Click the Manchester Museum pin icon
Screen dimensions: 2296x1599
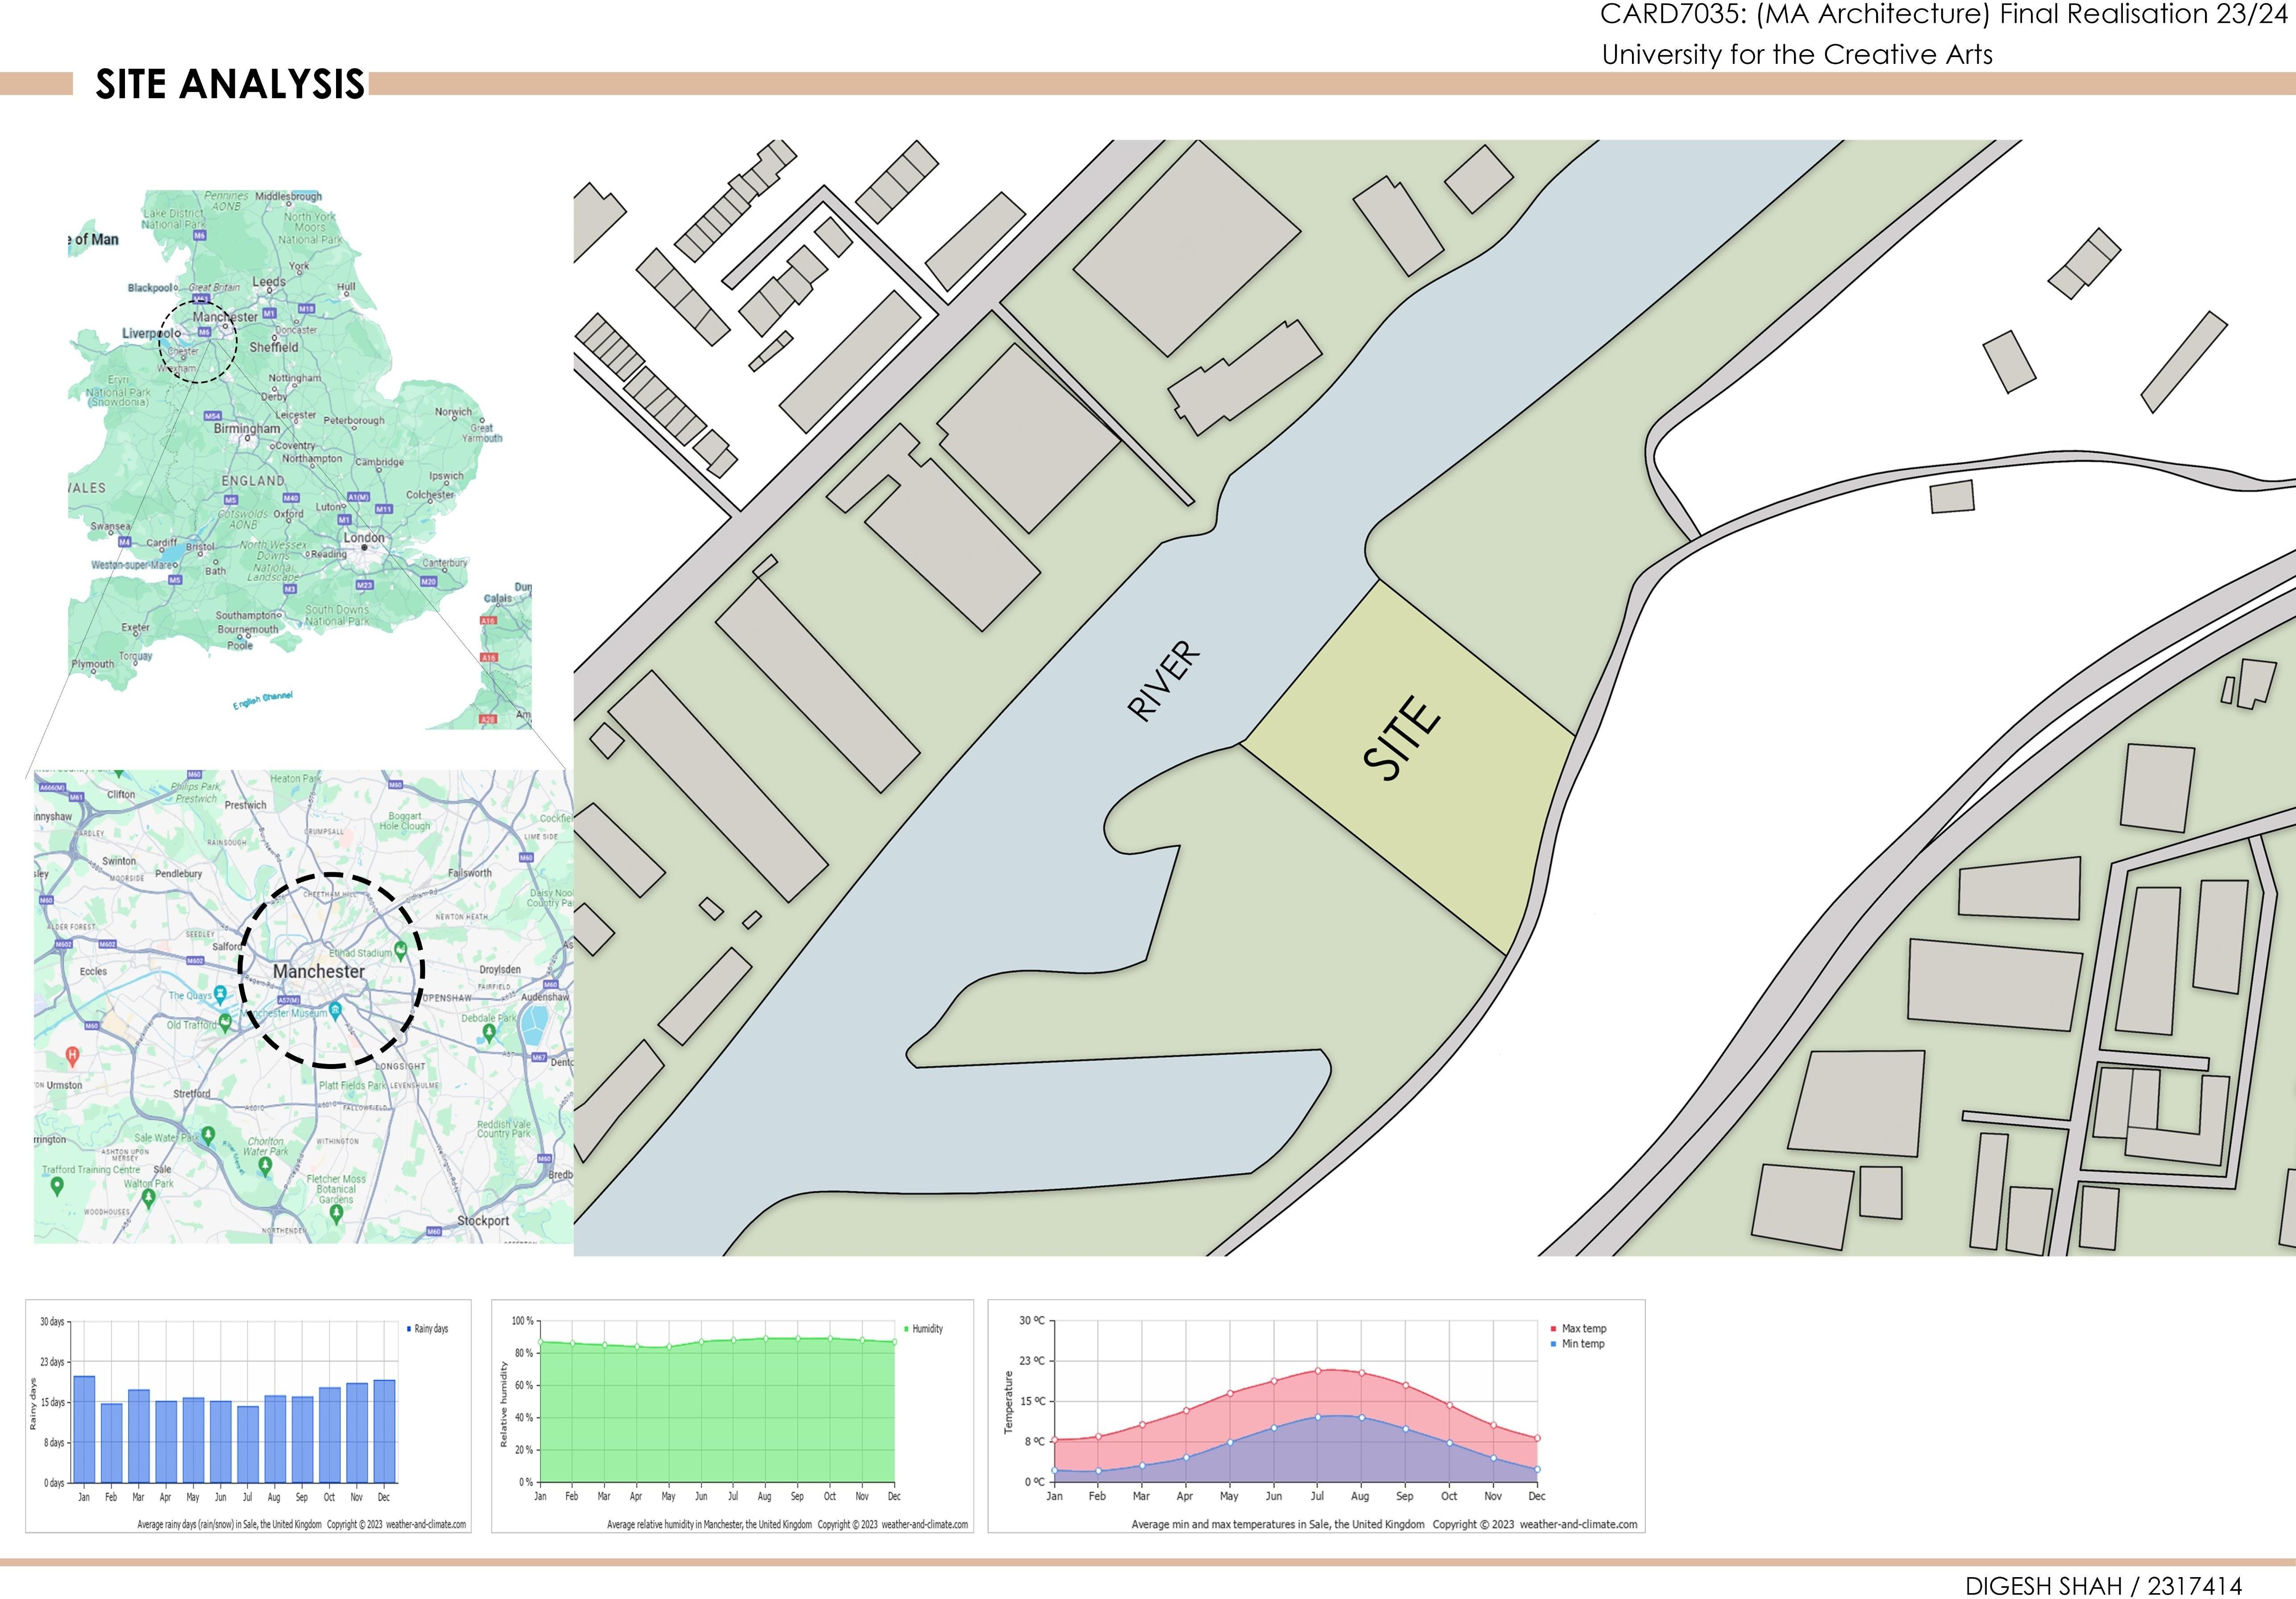(336, 1011)
